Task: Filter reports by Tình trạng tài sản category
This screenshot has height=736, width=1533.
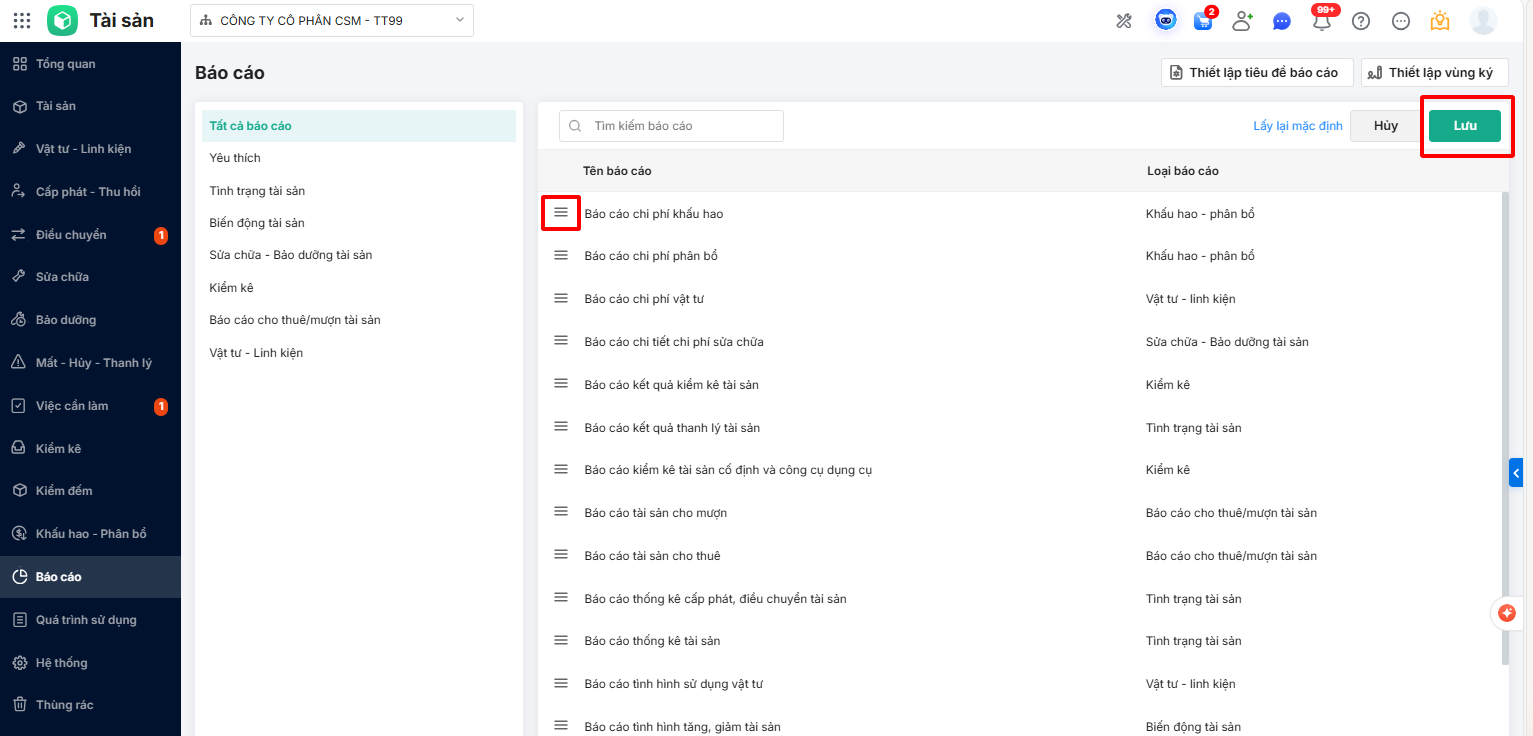Action: click(359, 191)
